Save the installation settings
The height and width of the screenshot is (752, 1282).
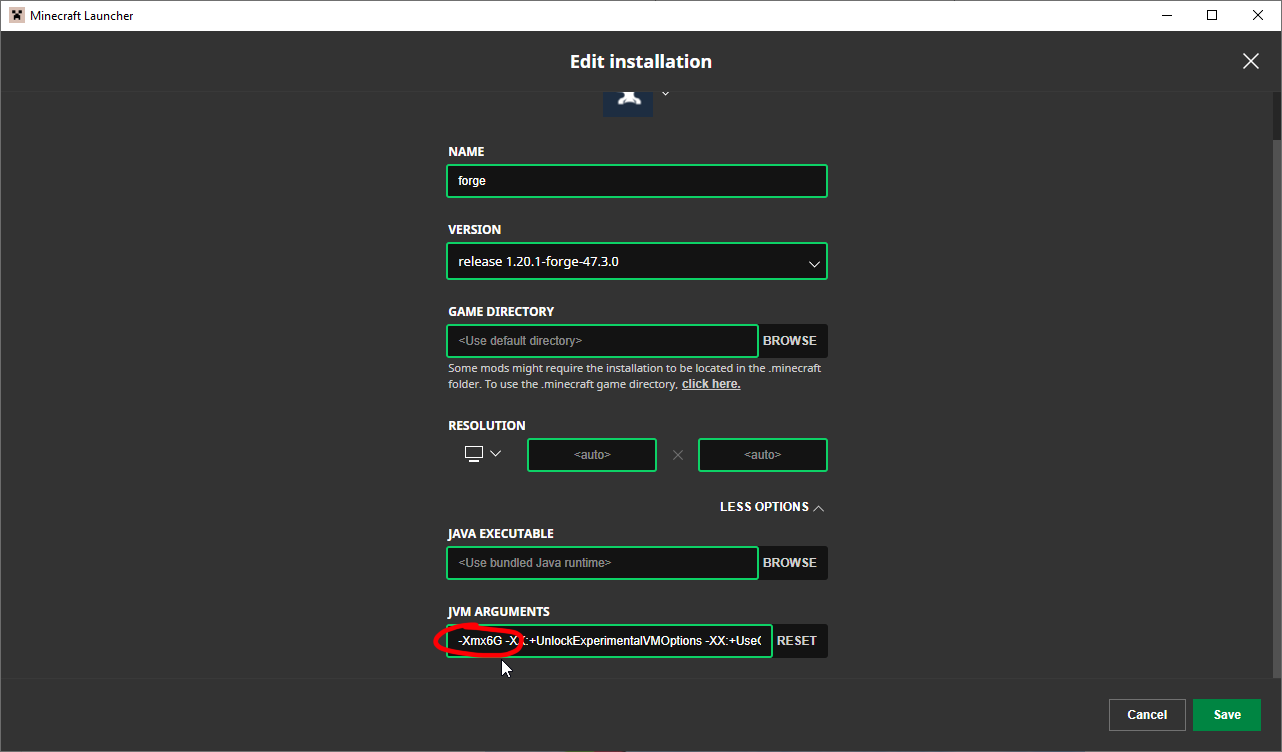tap(1227, 715)
